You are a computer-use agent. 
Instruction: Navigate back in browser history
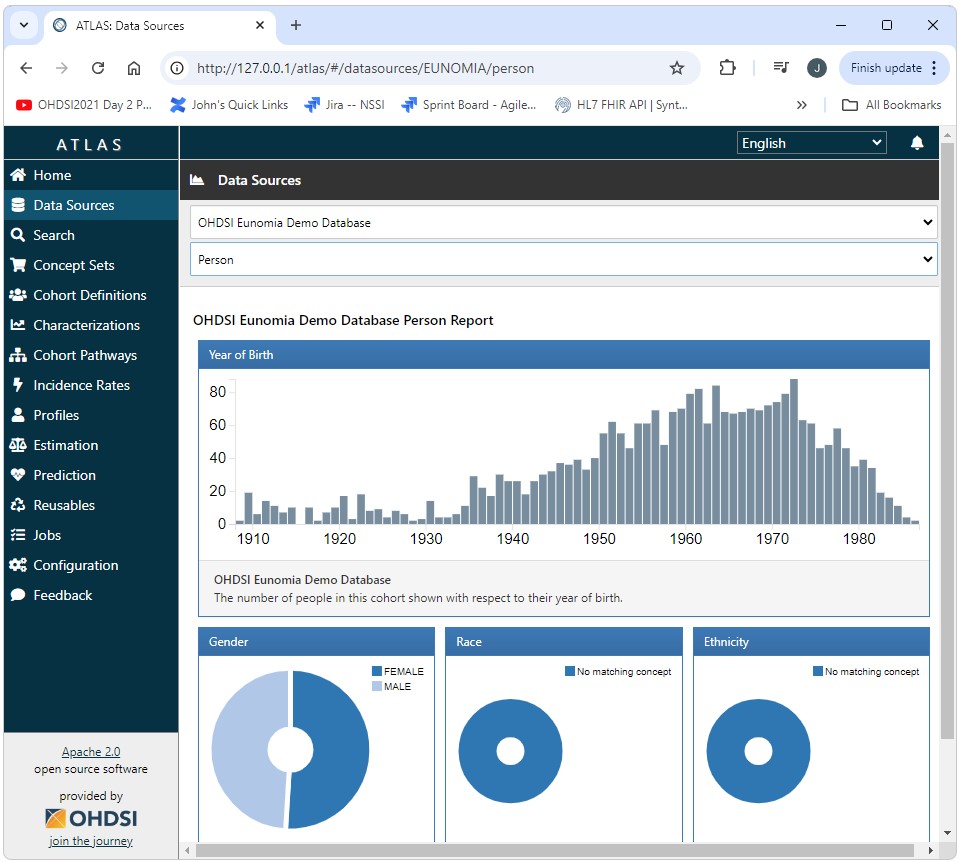[x=26, y=68]
